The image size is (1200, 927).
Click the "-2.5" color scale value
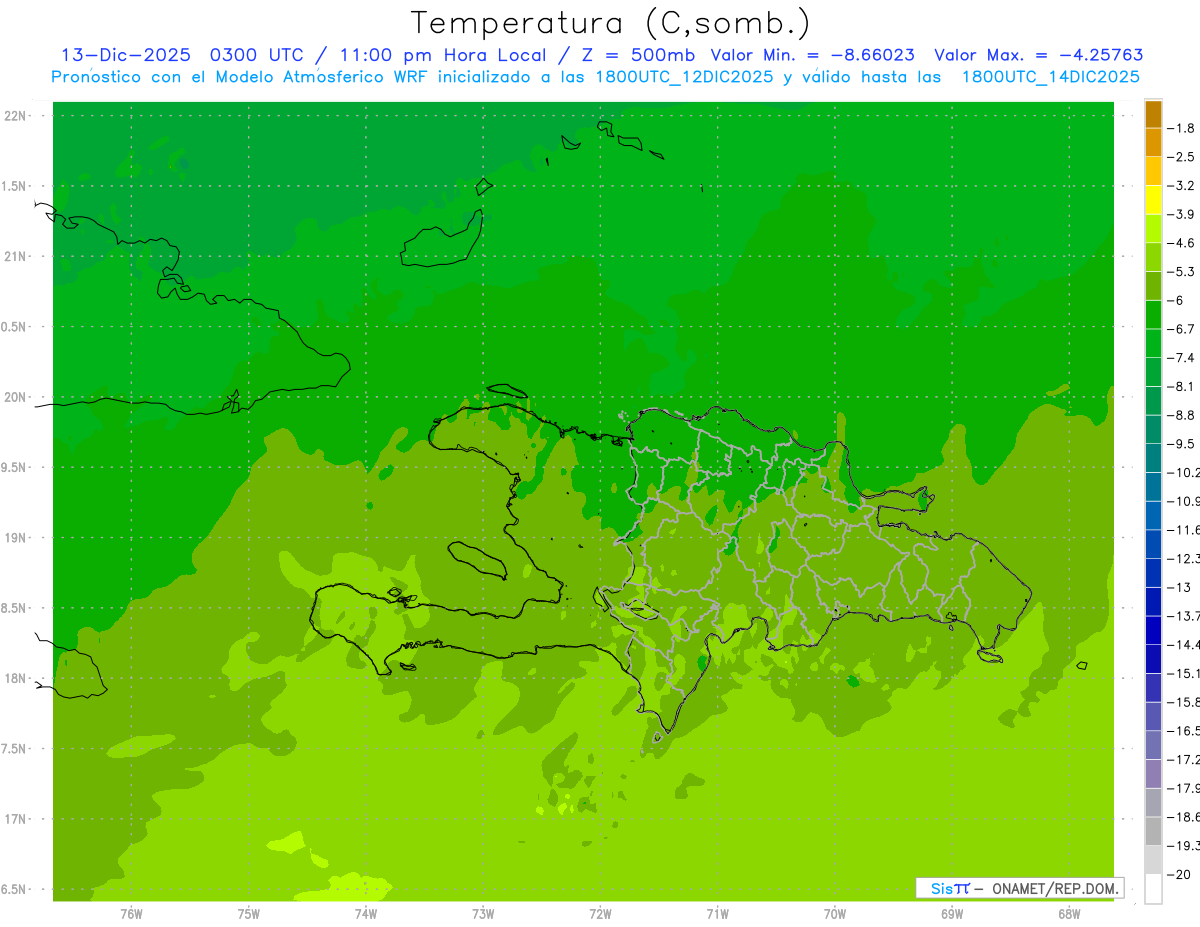(x=1181, y=157)
